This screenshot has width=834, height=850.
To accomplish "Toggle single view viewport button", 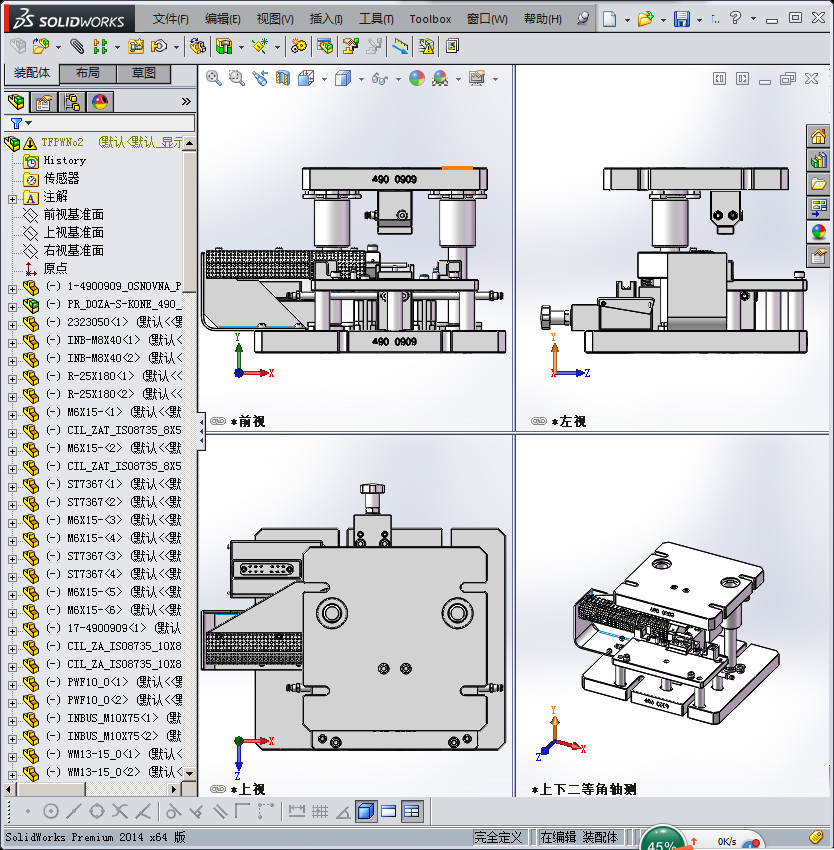I will 365,811.
